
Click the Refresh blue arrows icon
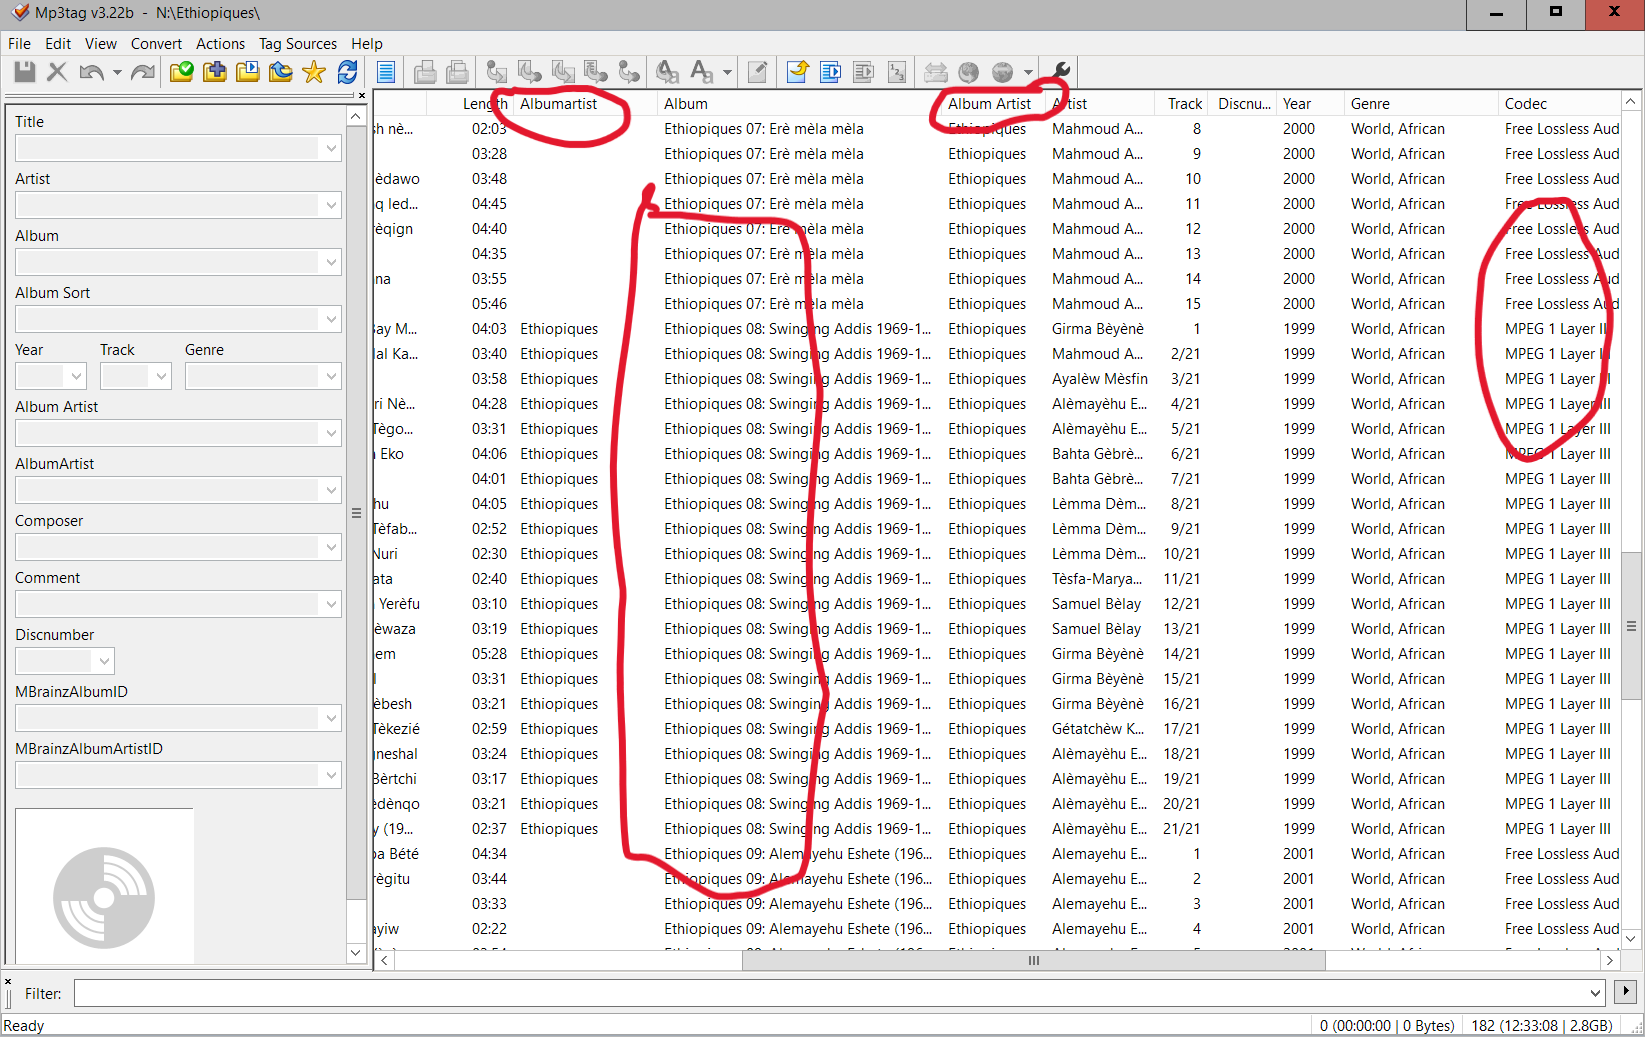coord(347,72)
